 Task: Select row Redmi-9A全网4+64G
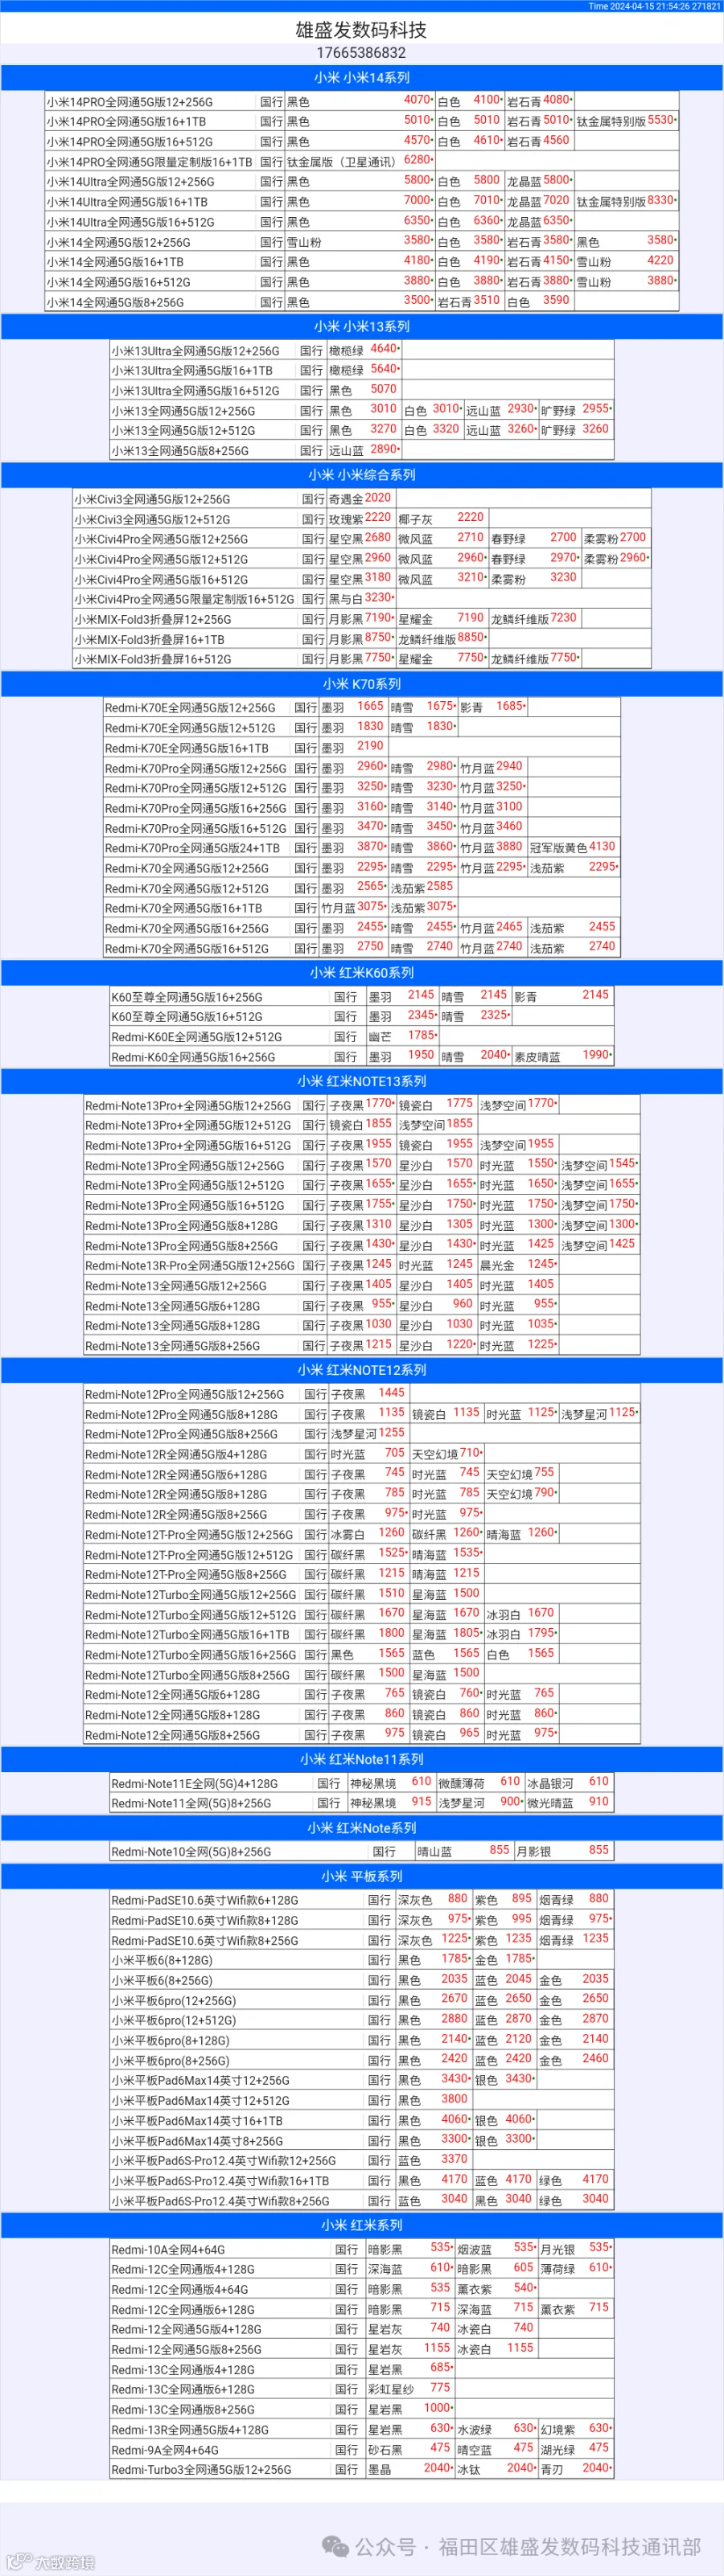(361, 2449)
